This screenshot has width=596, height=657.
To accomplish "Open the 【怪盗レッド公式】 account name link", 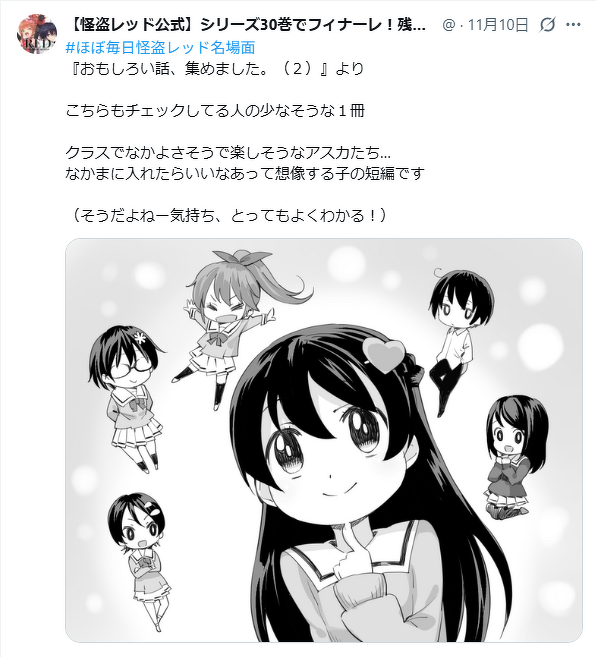I will [x=246, y=25].
